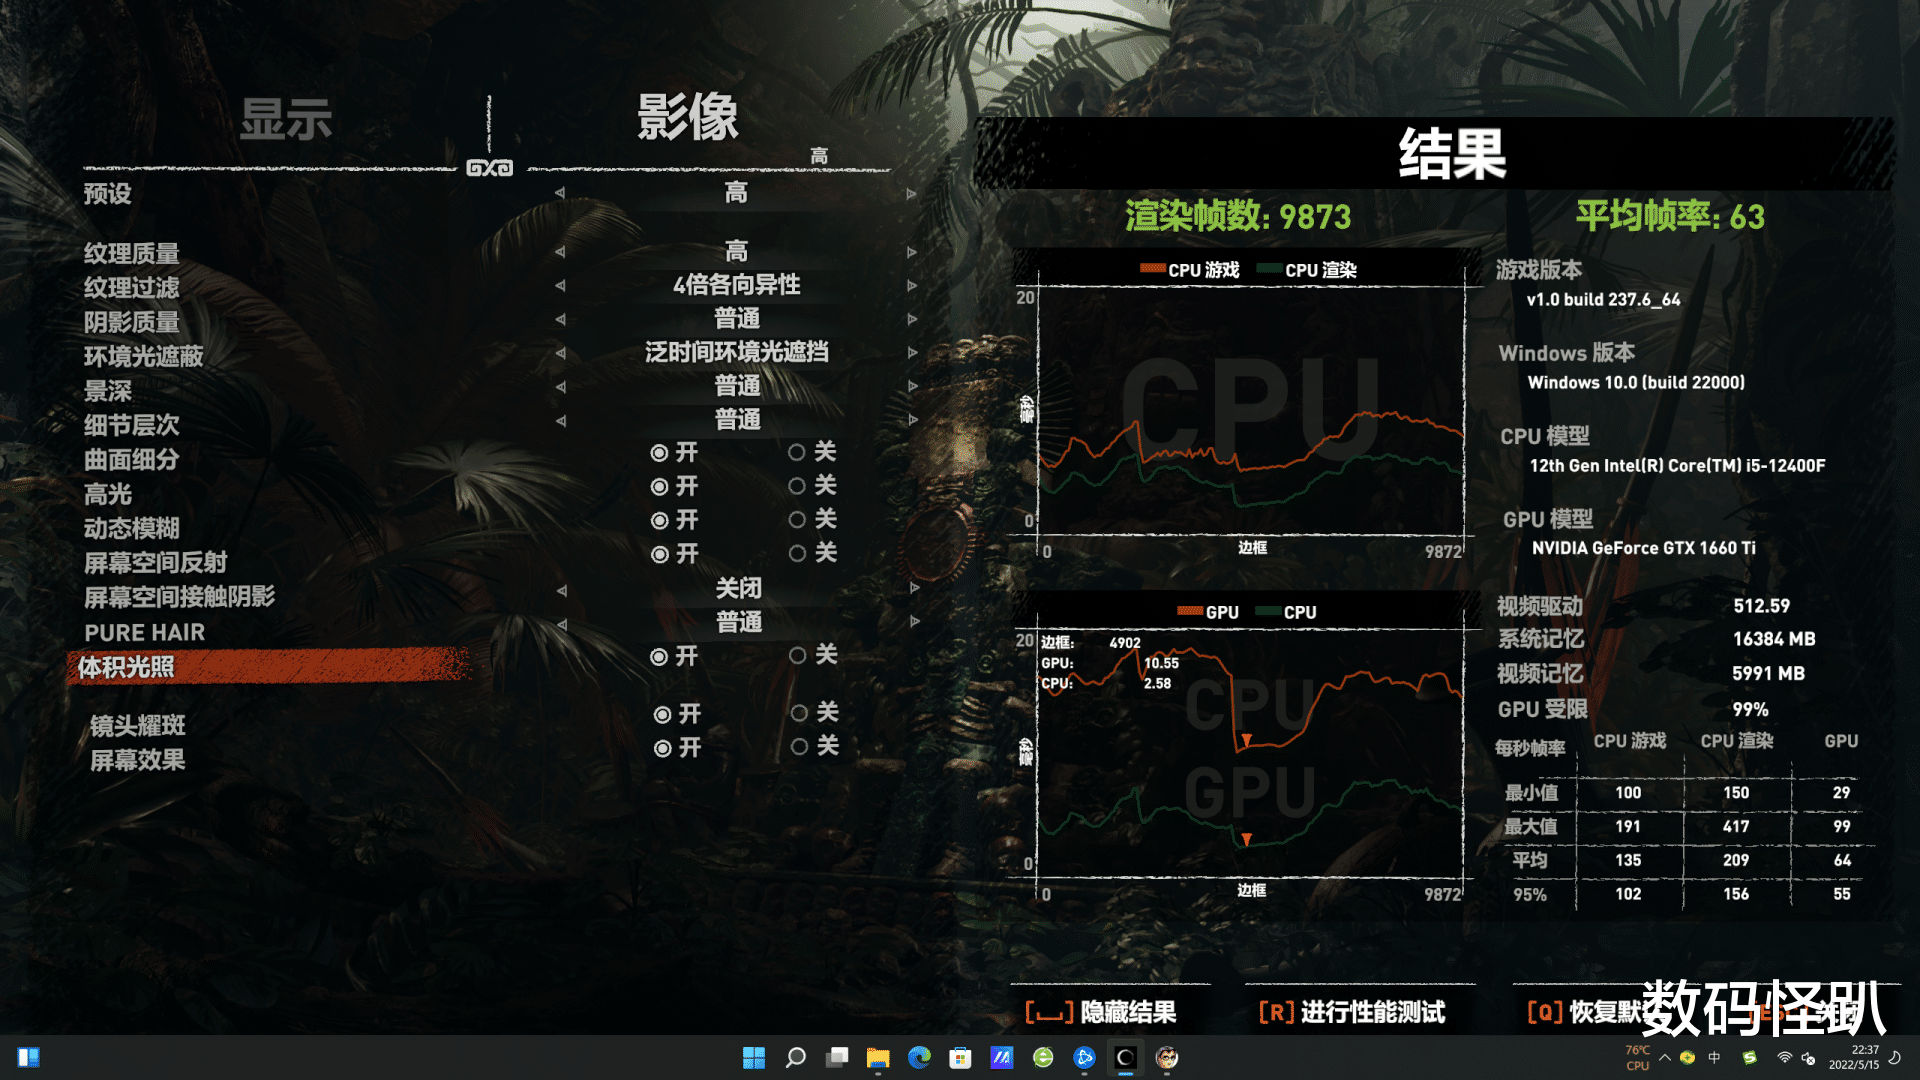This screenshot has width=1920, height=1080.
Task: Click the 76°C CPU temperature indicator in the tray
Action: [1638, 1058]
